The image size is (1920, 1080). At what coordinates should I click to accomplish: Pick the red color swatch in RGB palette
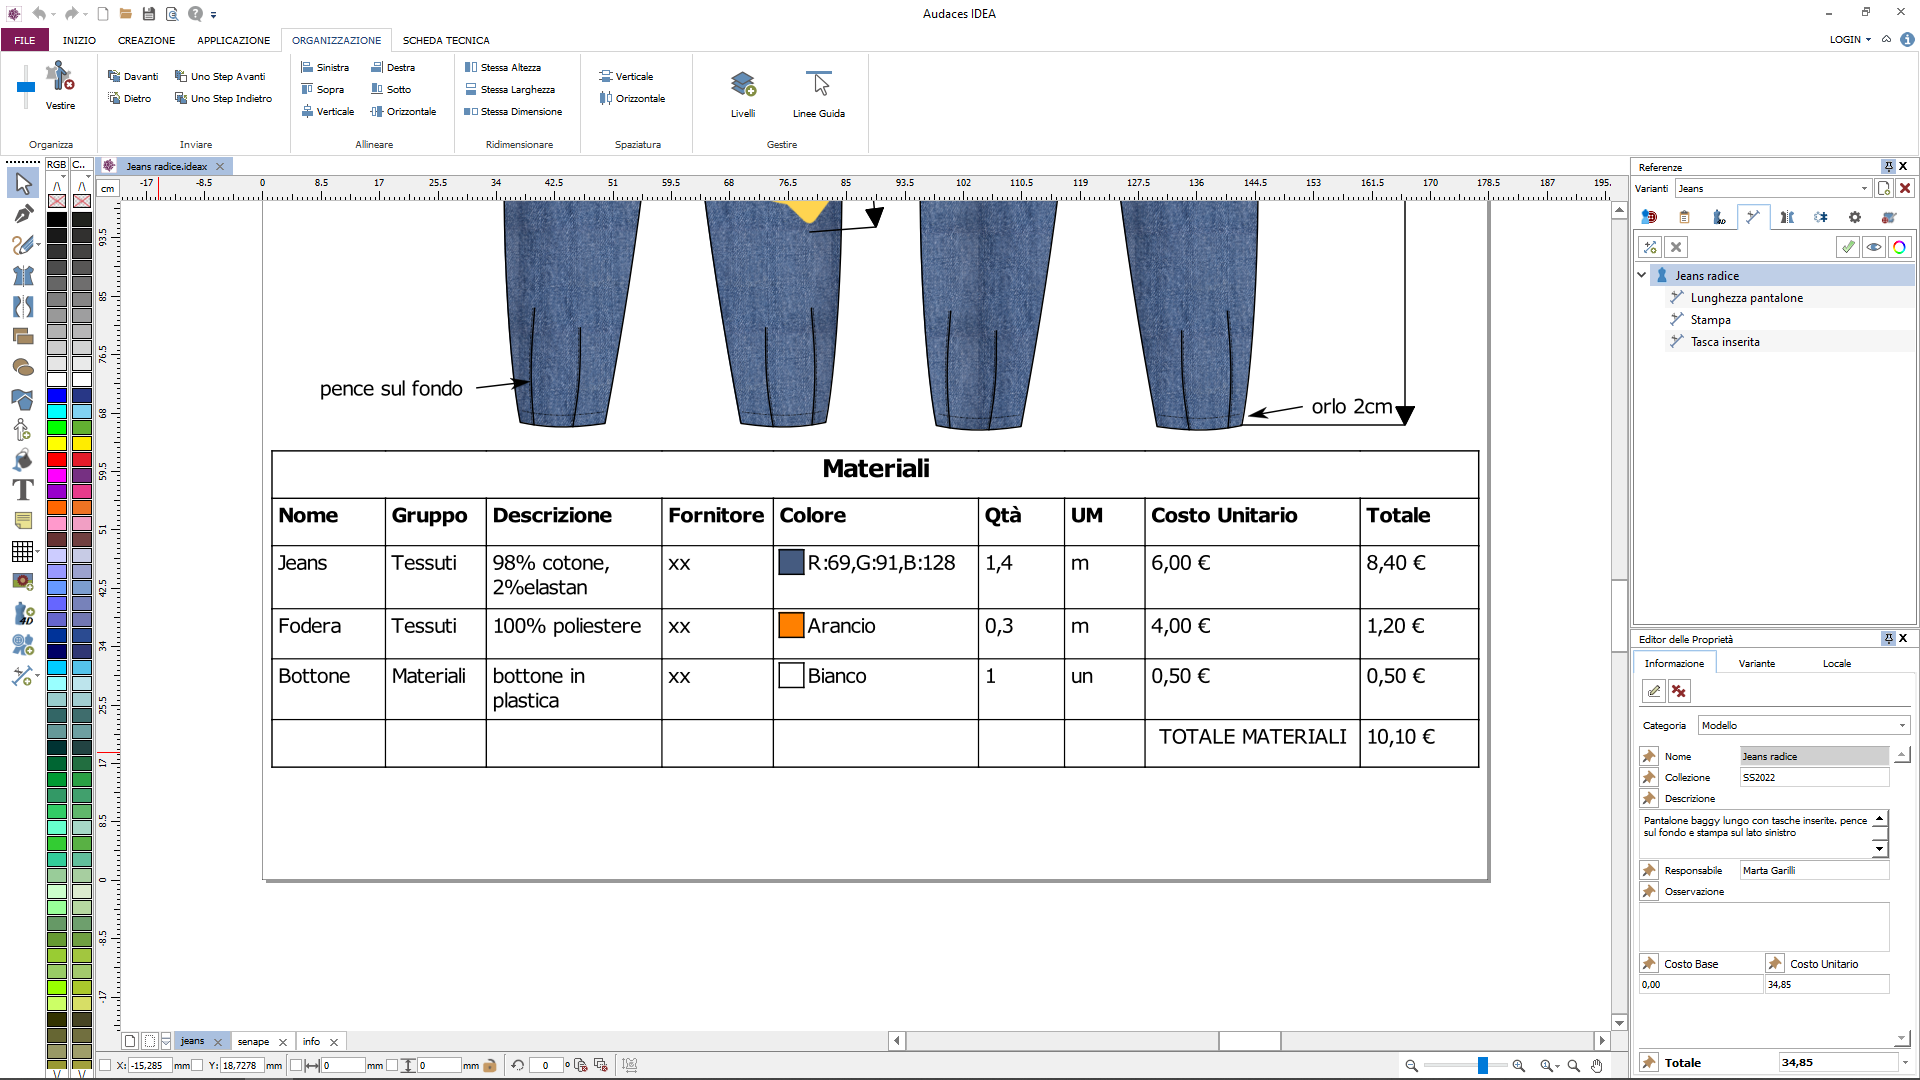[x=57, y=459]
